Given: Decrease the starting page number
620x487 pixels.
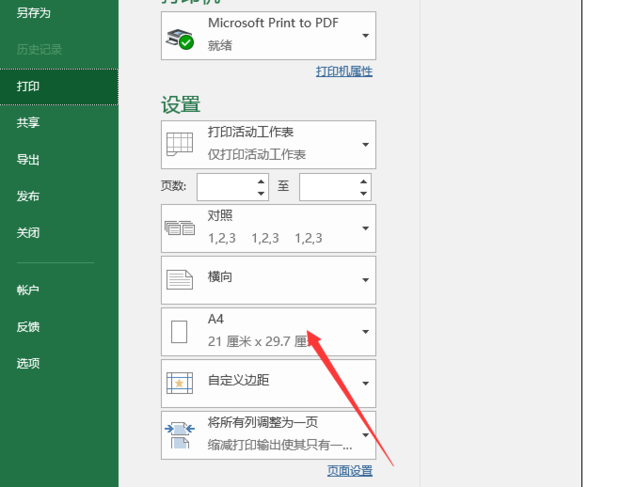Looking at the screenshot, I should pyautogui.click(x=261, y=193).
